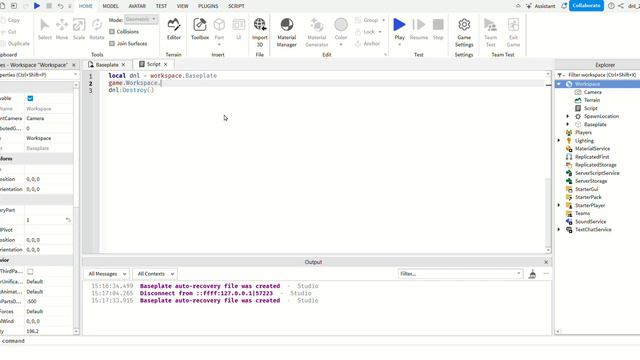640x360 pixels.
Task: Open the All Contexts dropdown
Action: 156,274
